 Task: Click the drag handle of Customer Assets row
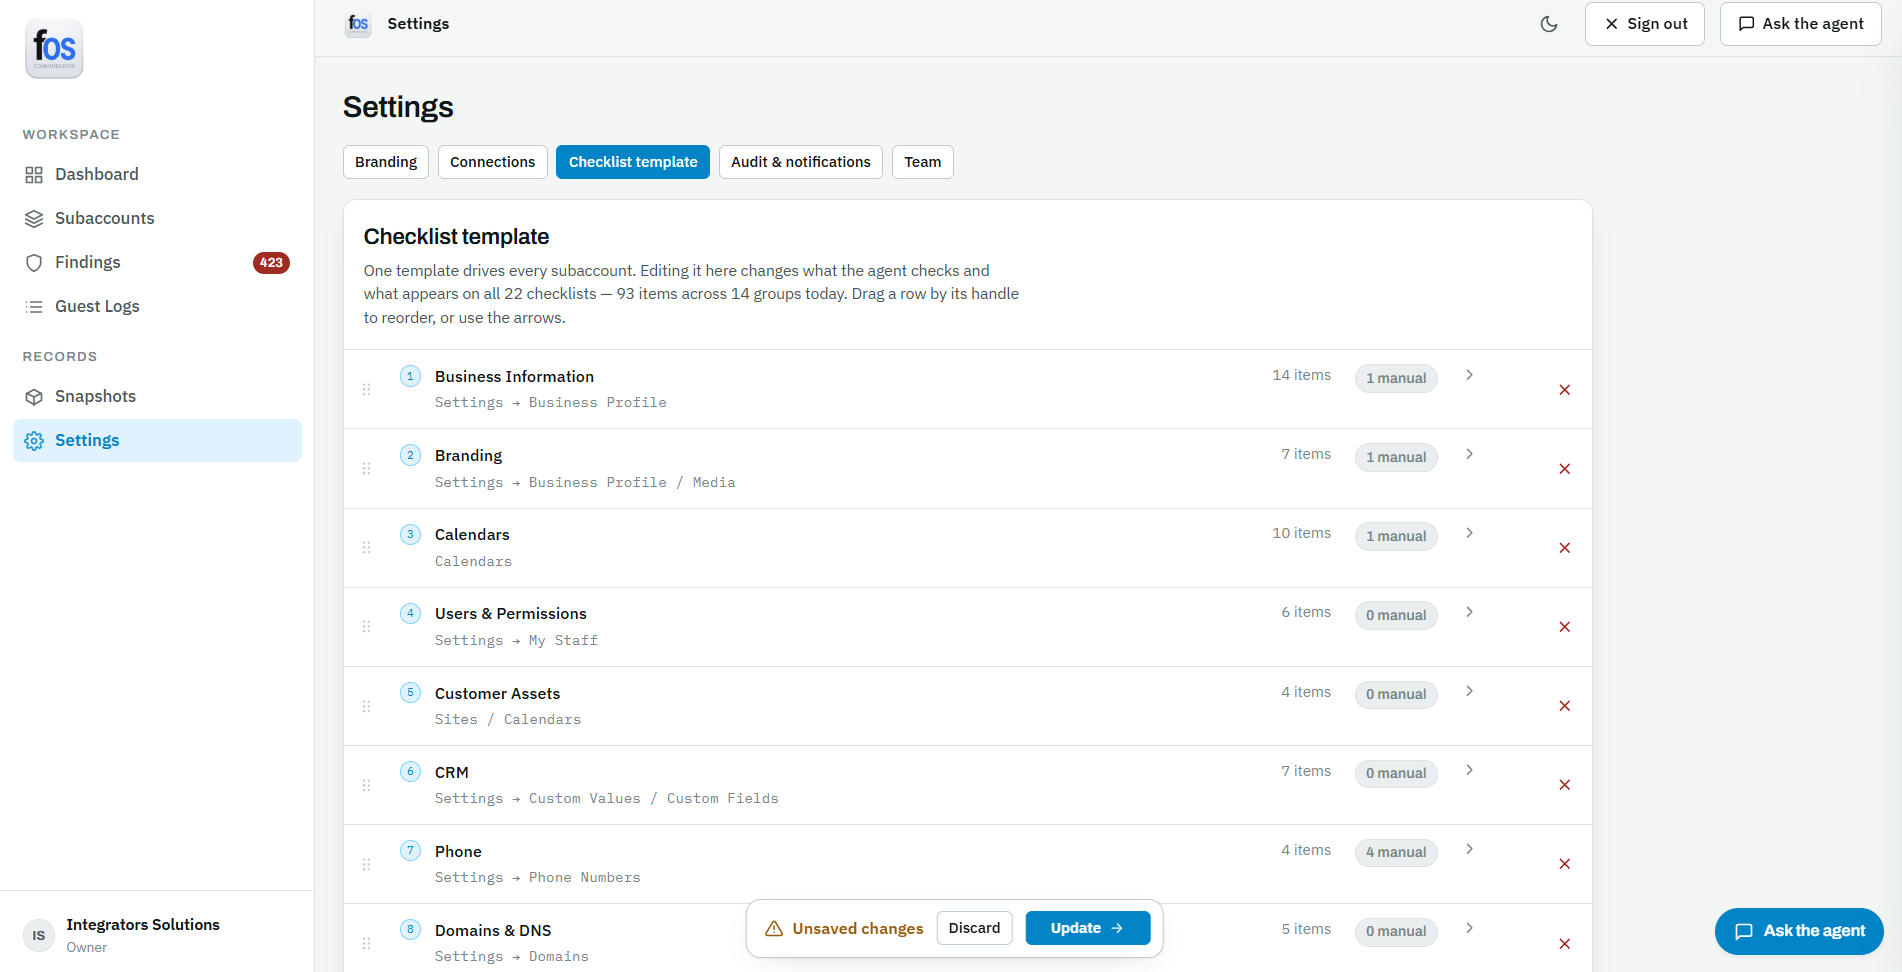coord(366,706)
